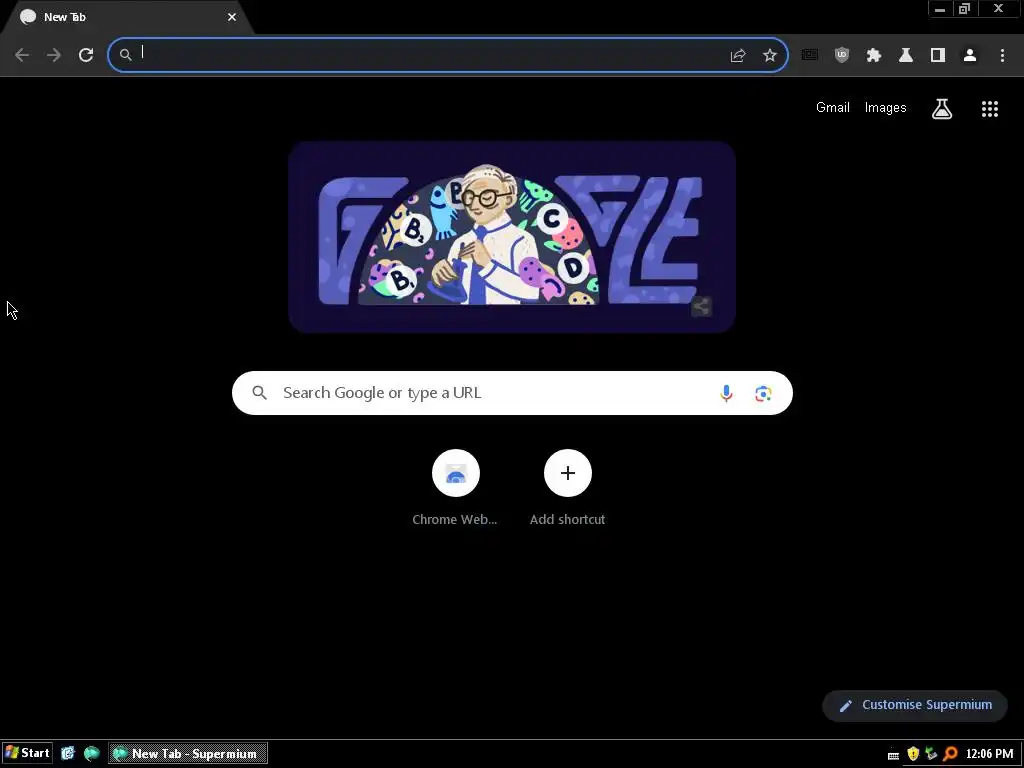Toggle the side panel icon
Screen dimensions: 1024x768
tap(938, 56)
